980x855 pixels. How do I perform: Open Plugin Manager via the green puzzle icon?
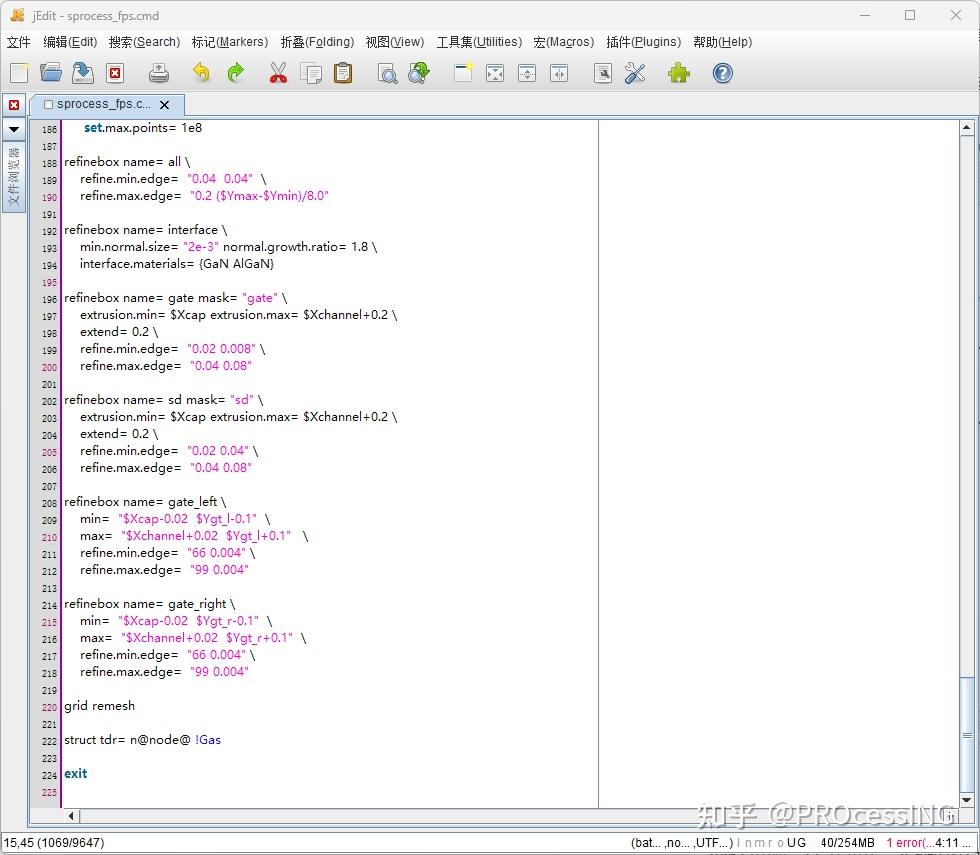679,73
